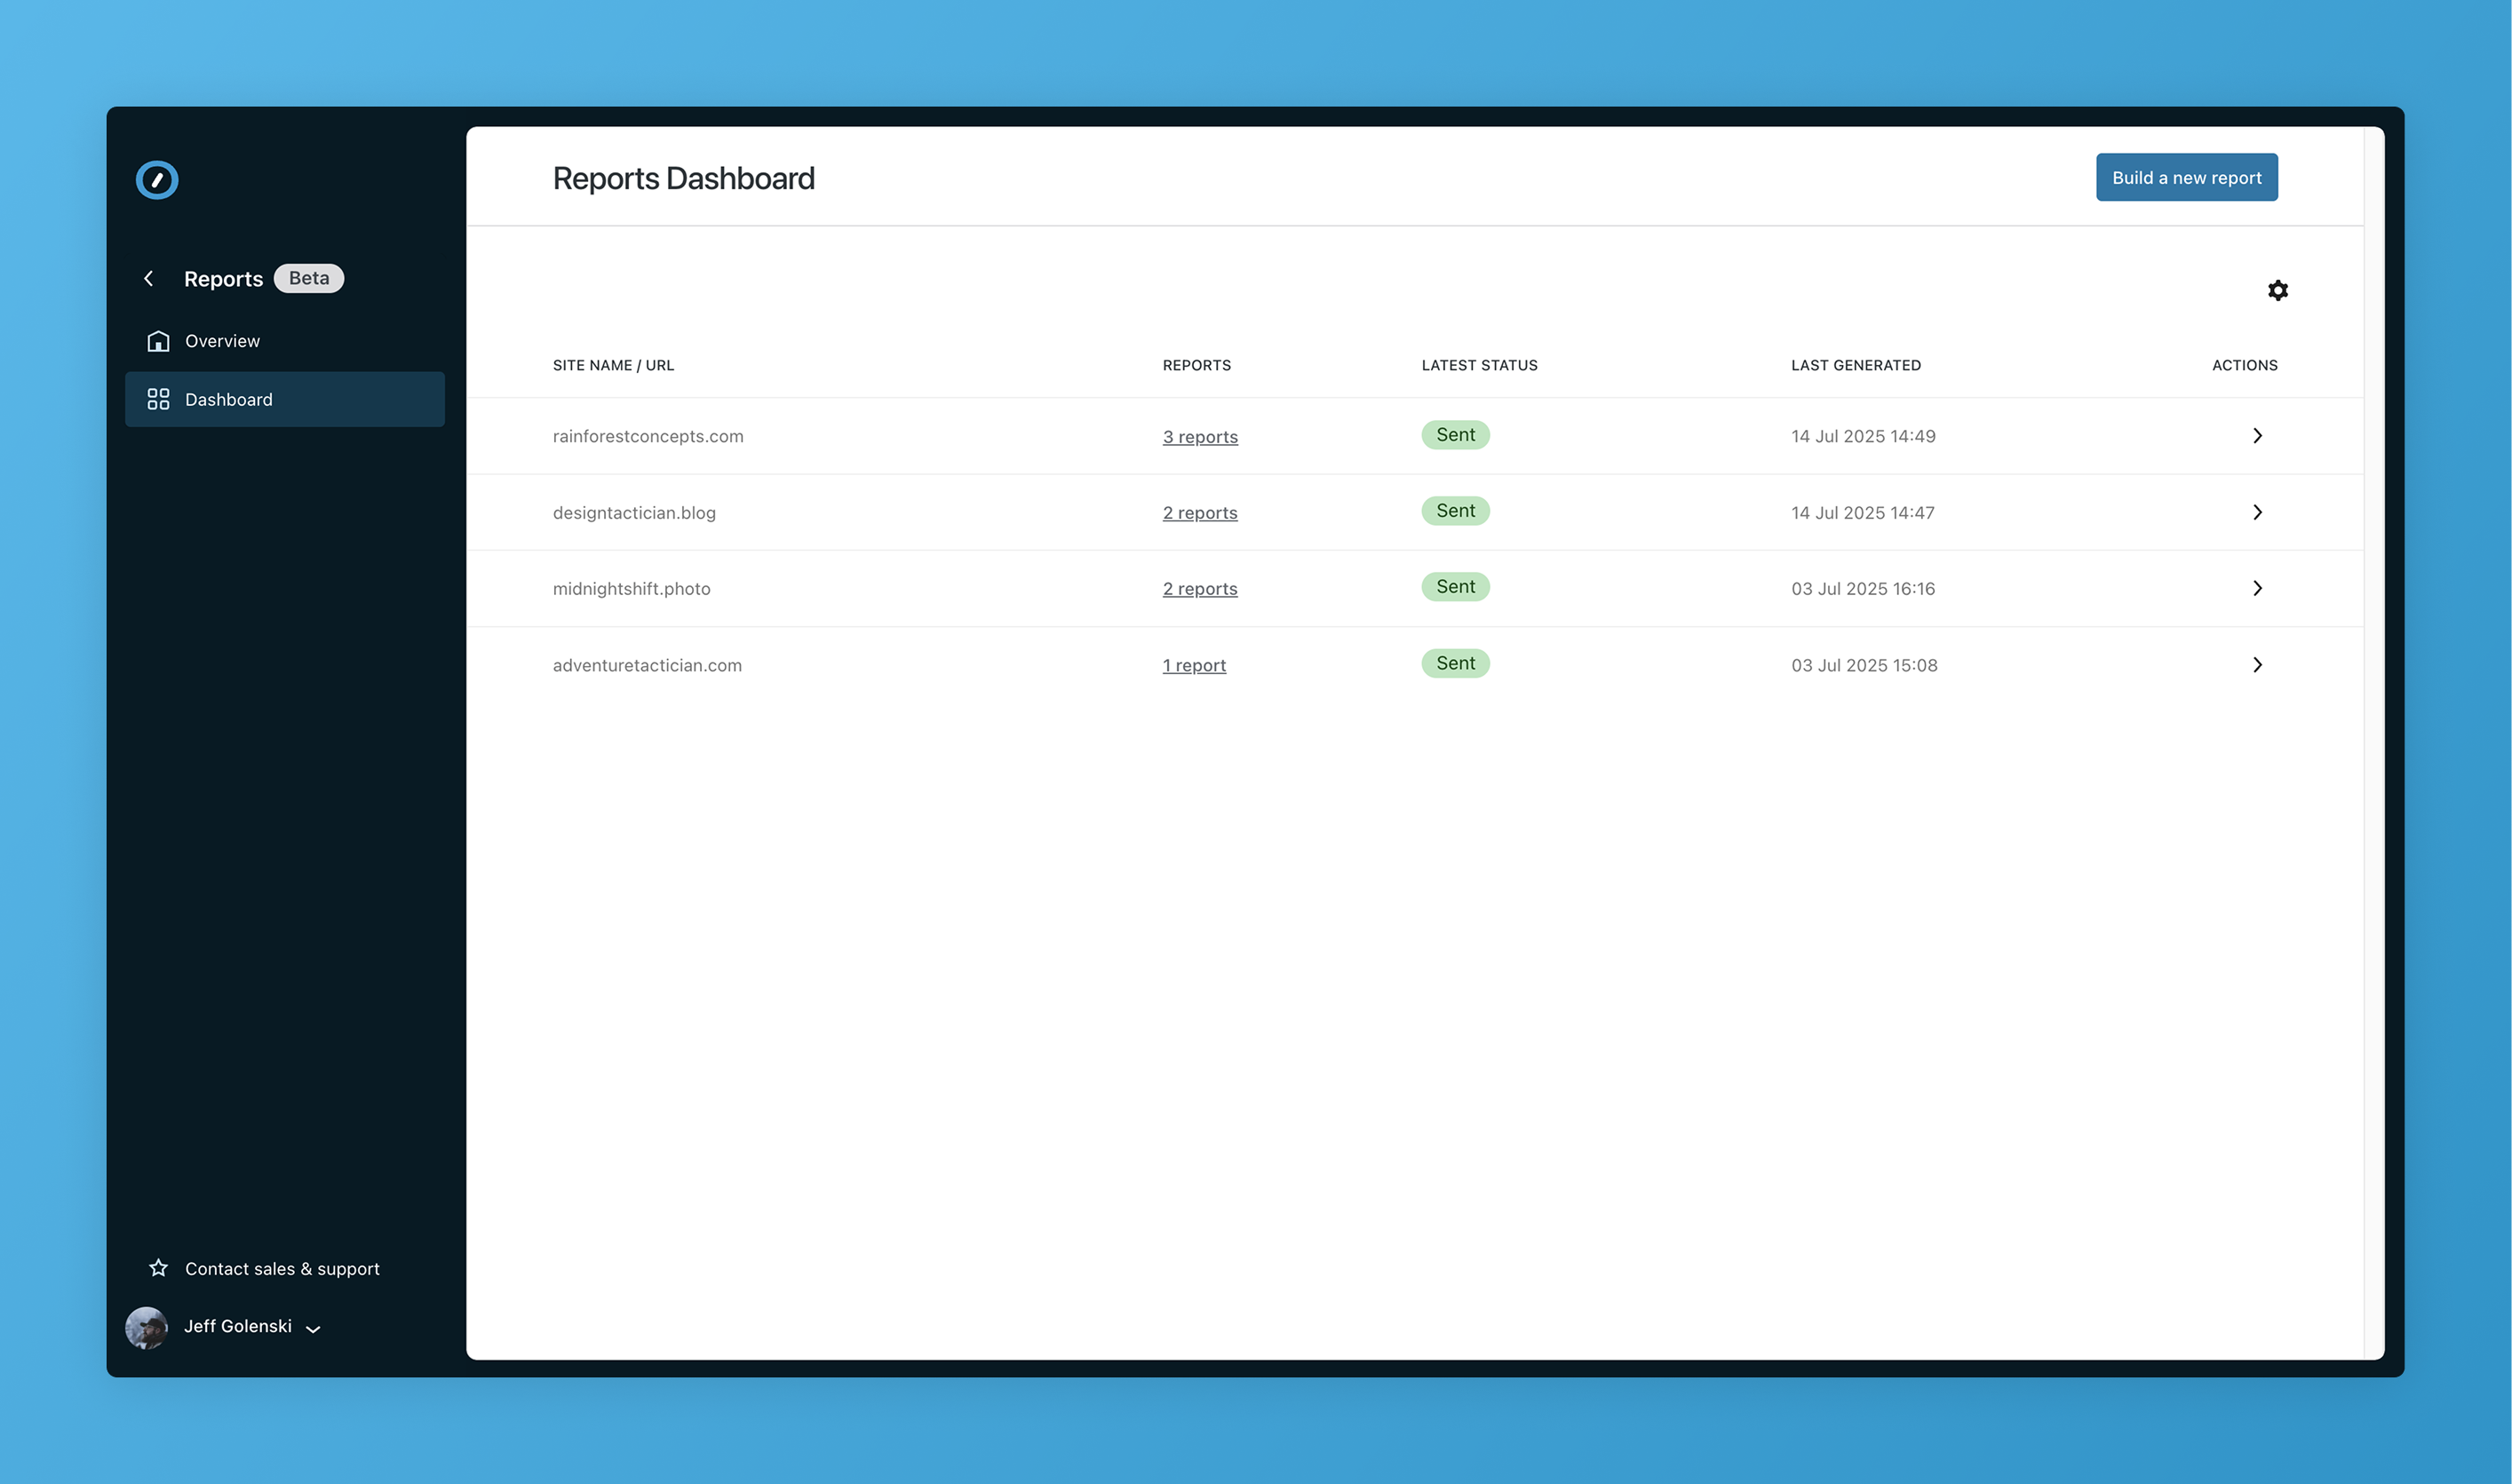
Task: Expand designtactician.blog with its arrow
Action: (2256, 512)
